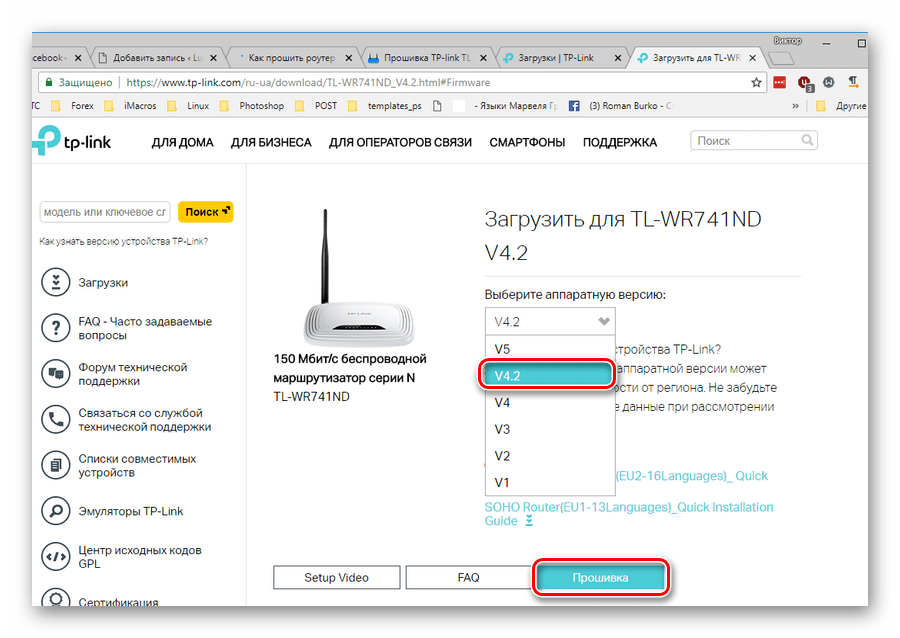This screenshot has width=900, height=638.
Task: Open the ДЛЯ ОПЕРАТОРОВ СВЯЗИ menu
Action: click(400, 142)
